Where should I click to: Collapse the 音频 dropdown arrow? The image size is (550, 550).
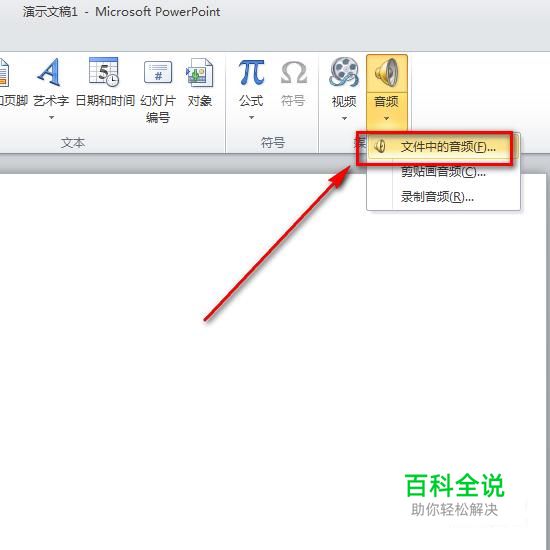[387, 119]
